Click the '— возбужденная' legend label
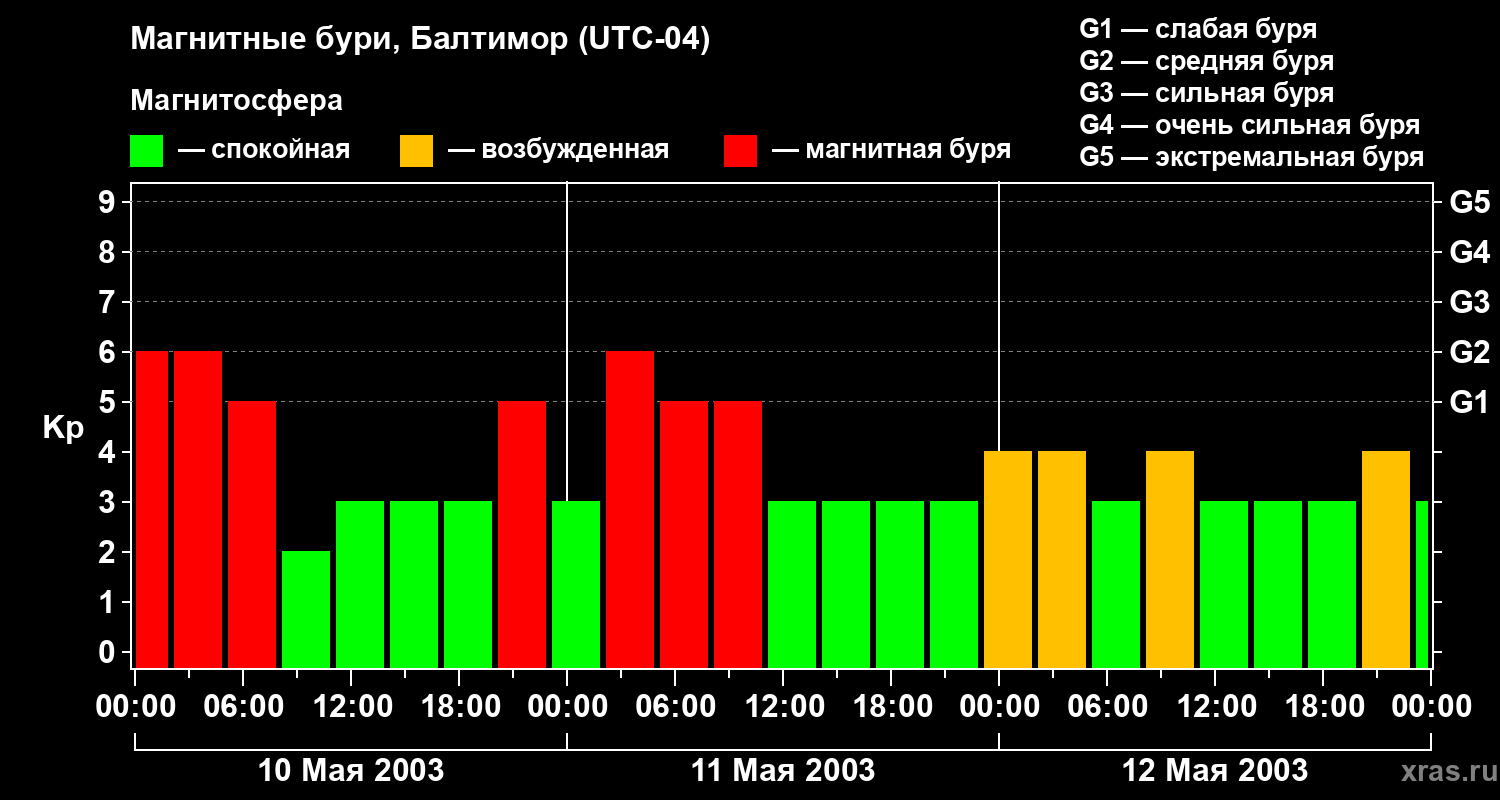Viewport: 1500px width, 800px height. point(558,150)
